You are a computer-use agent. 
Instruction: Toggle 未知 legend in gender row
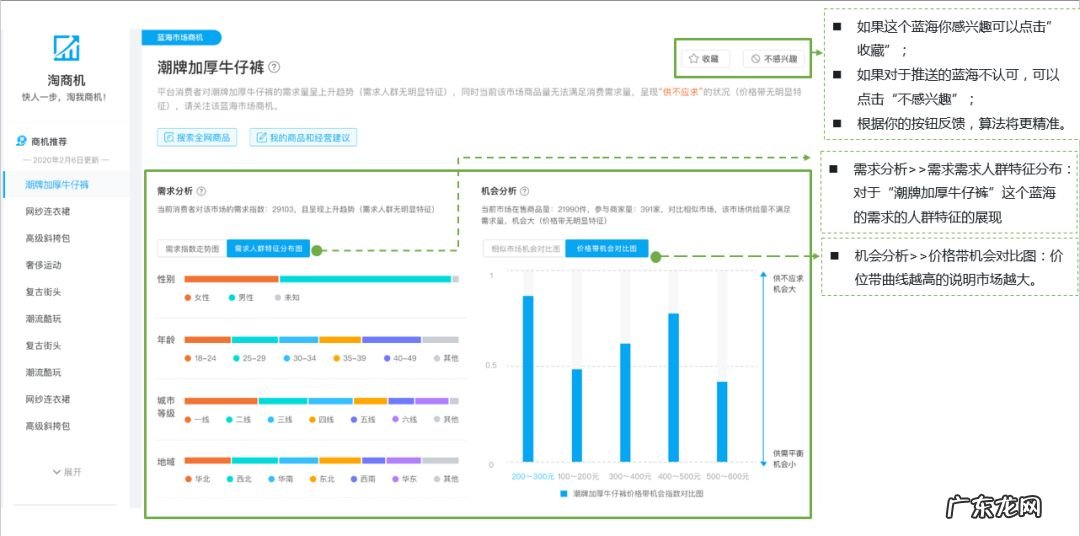[287, 298]
